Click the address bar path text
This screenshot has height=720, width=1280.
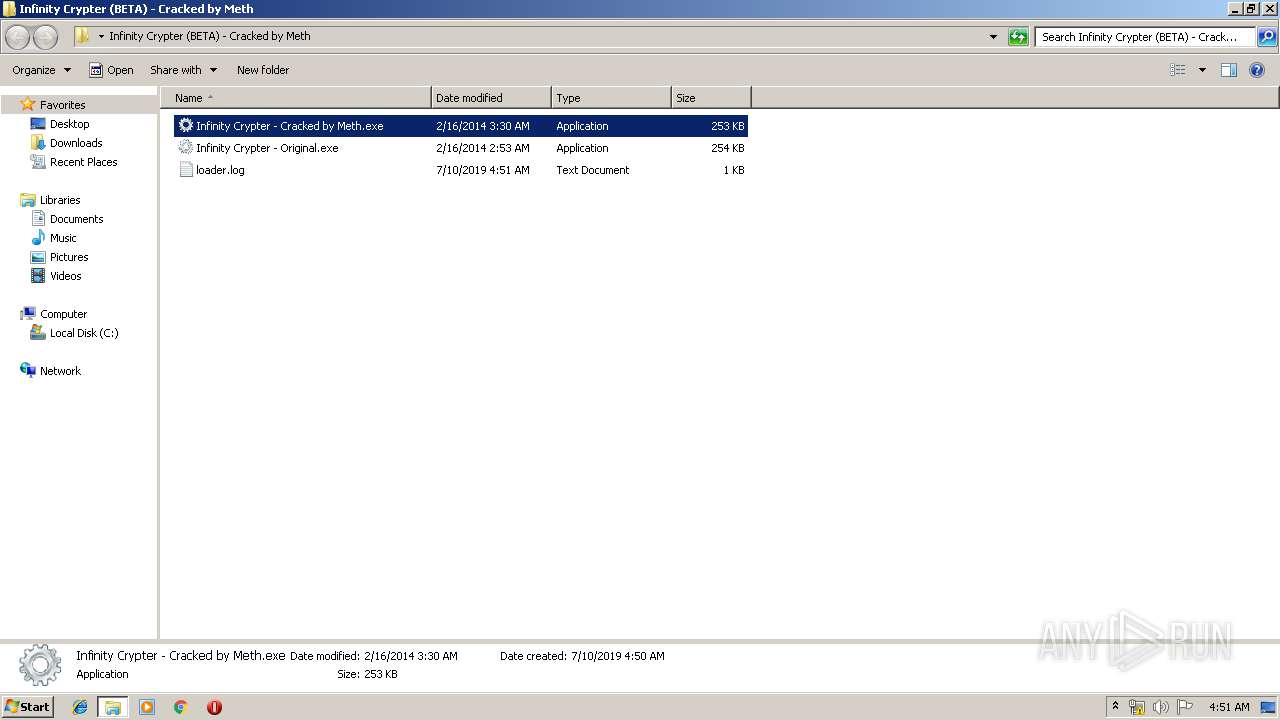point(210,36)
